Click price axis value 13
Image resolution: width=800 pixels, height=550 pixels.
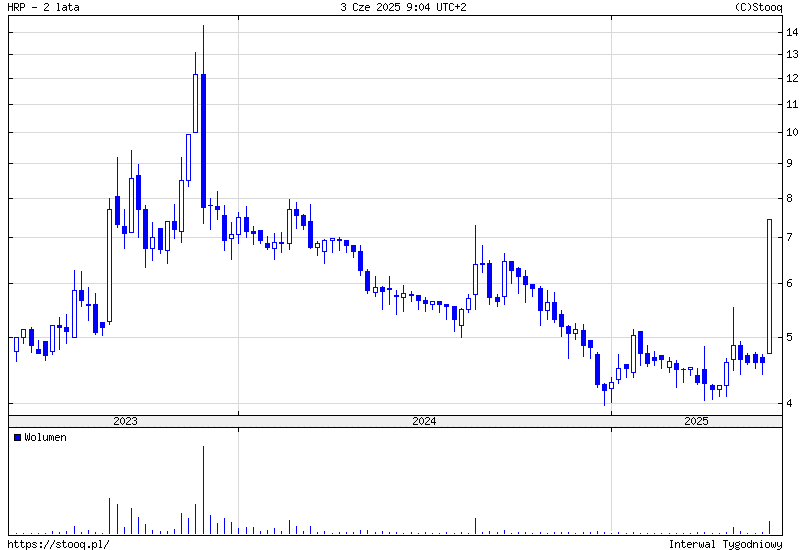(x=792, y=54)
